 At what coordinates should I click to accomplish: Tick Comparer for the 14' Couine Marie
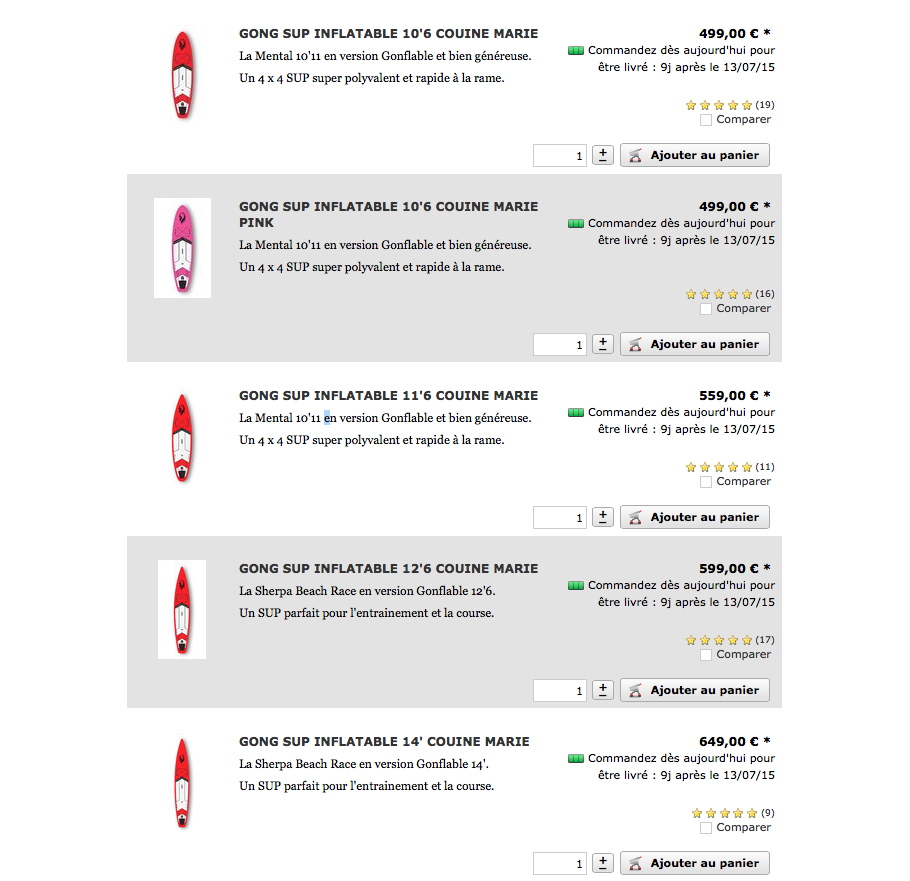[706, 828]
